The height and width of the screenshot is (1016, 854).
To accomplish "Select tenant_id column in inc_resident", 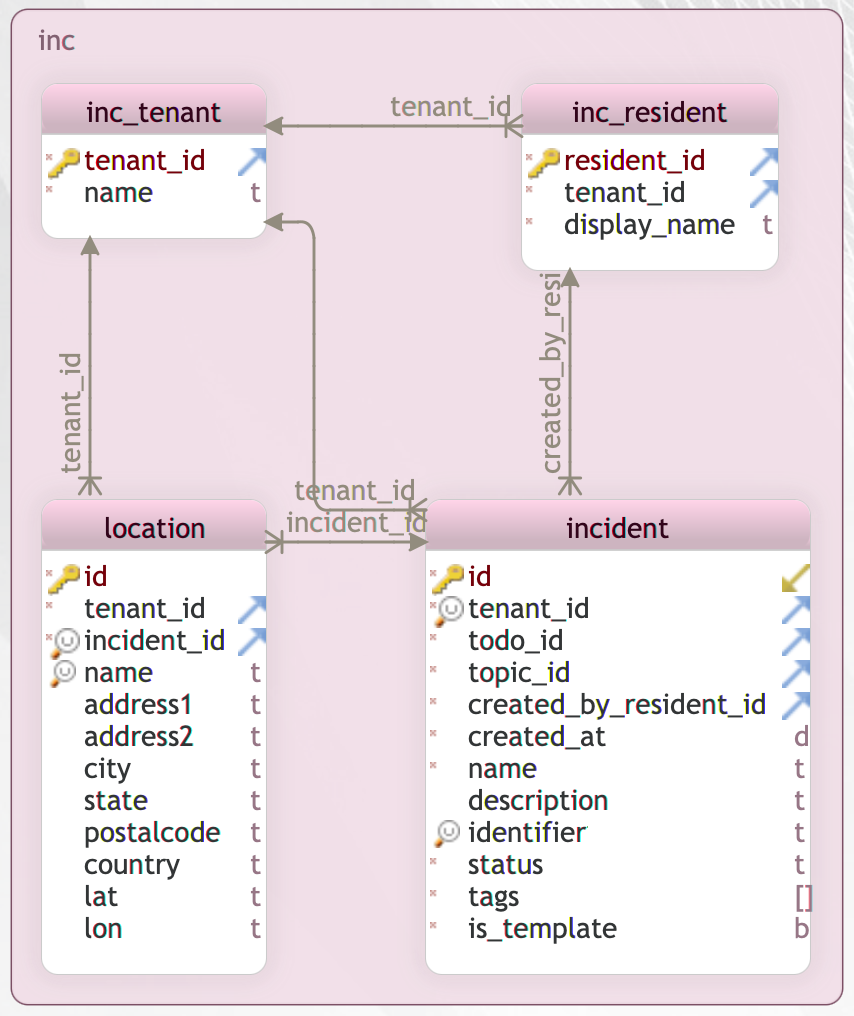I will pyautogui.click(x=625, y=193).
